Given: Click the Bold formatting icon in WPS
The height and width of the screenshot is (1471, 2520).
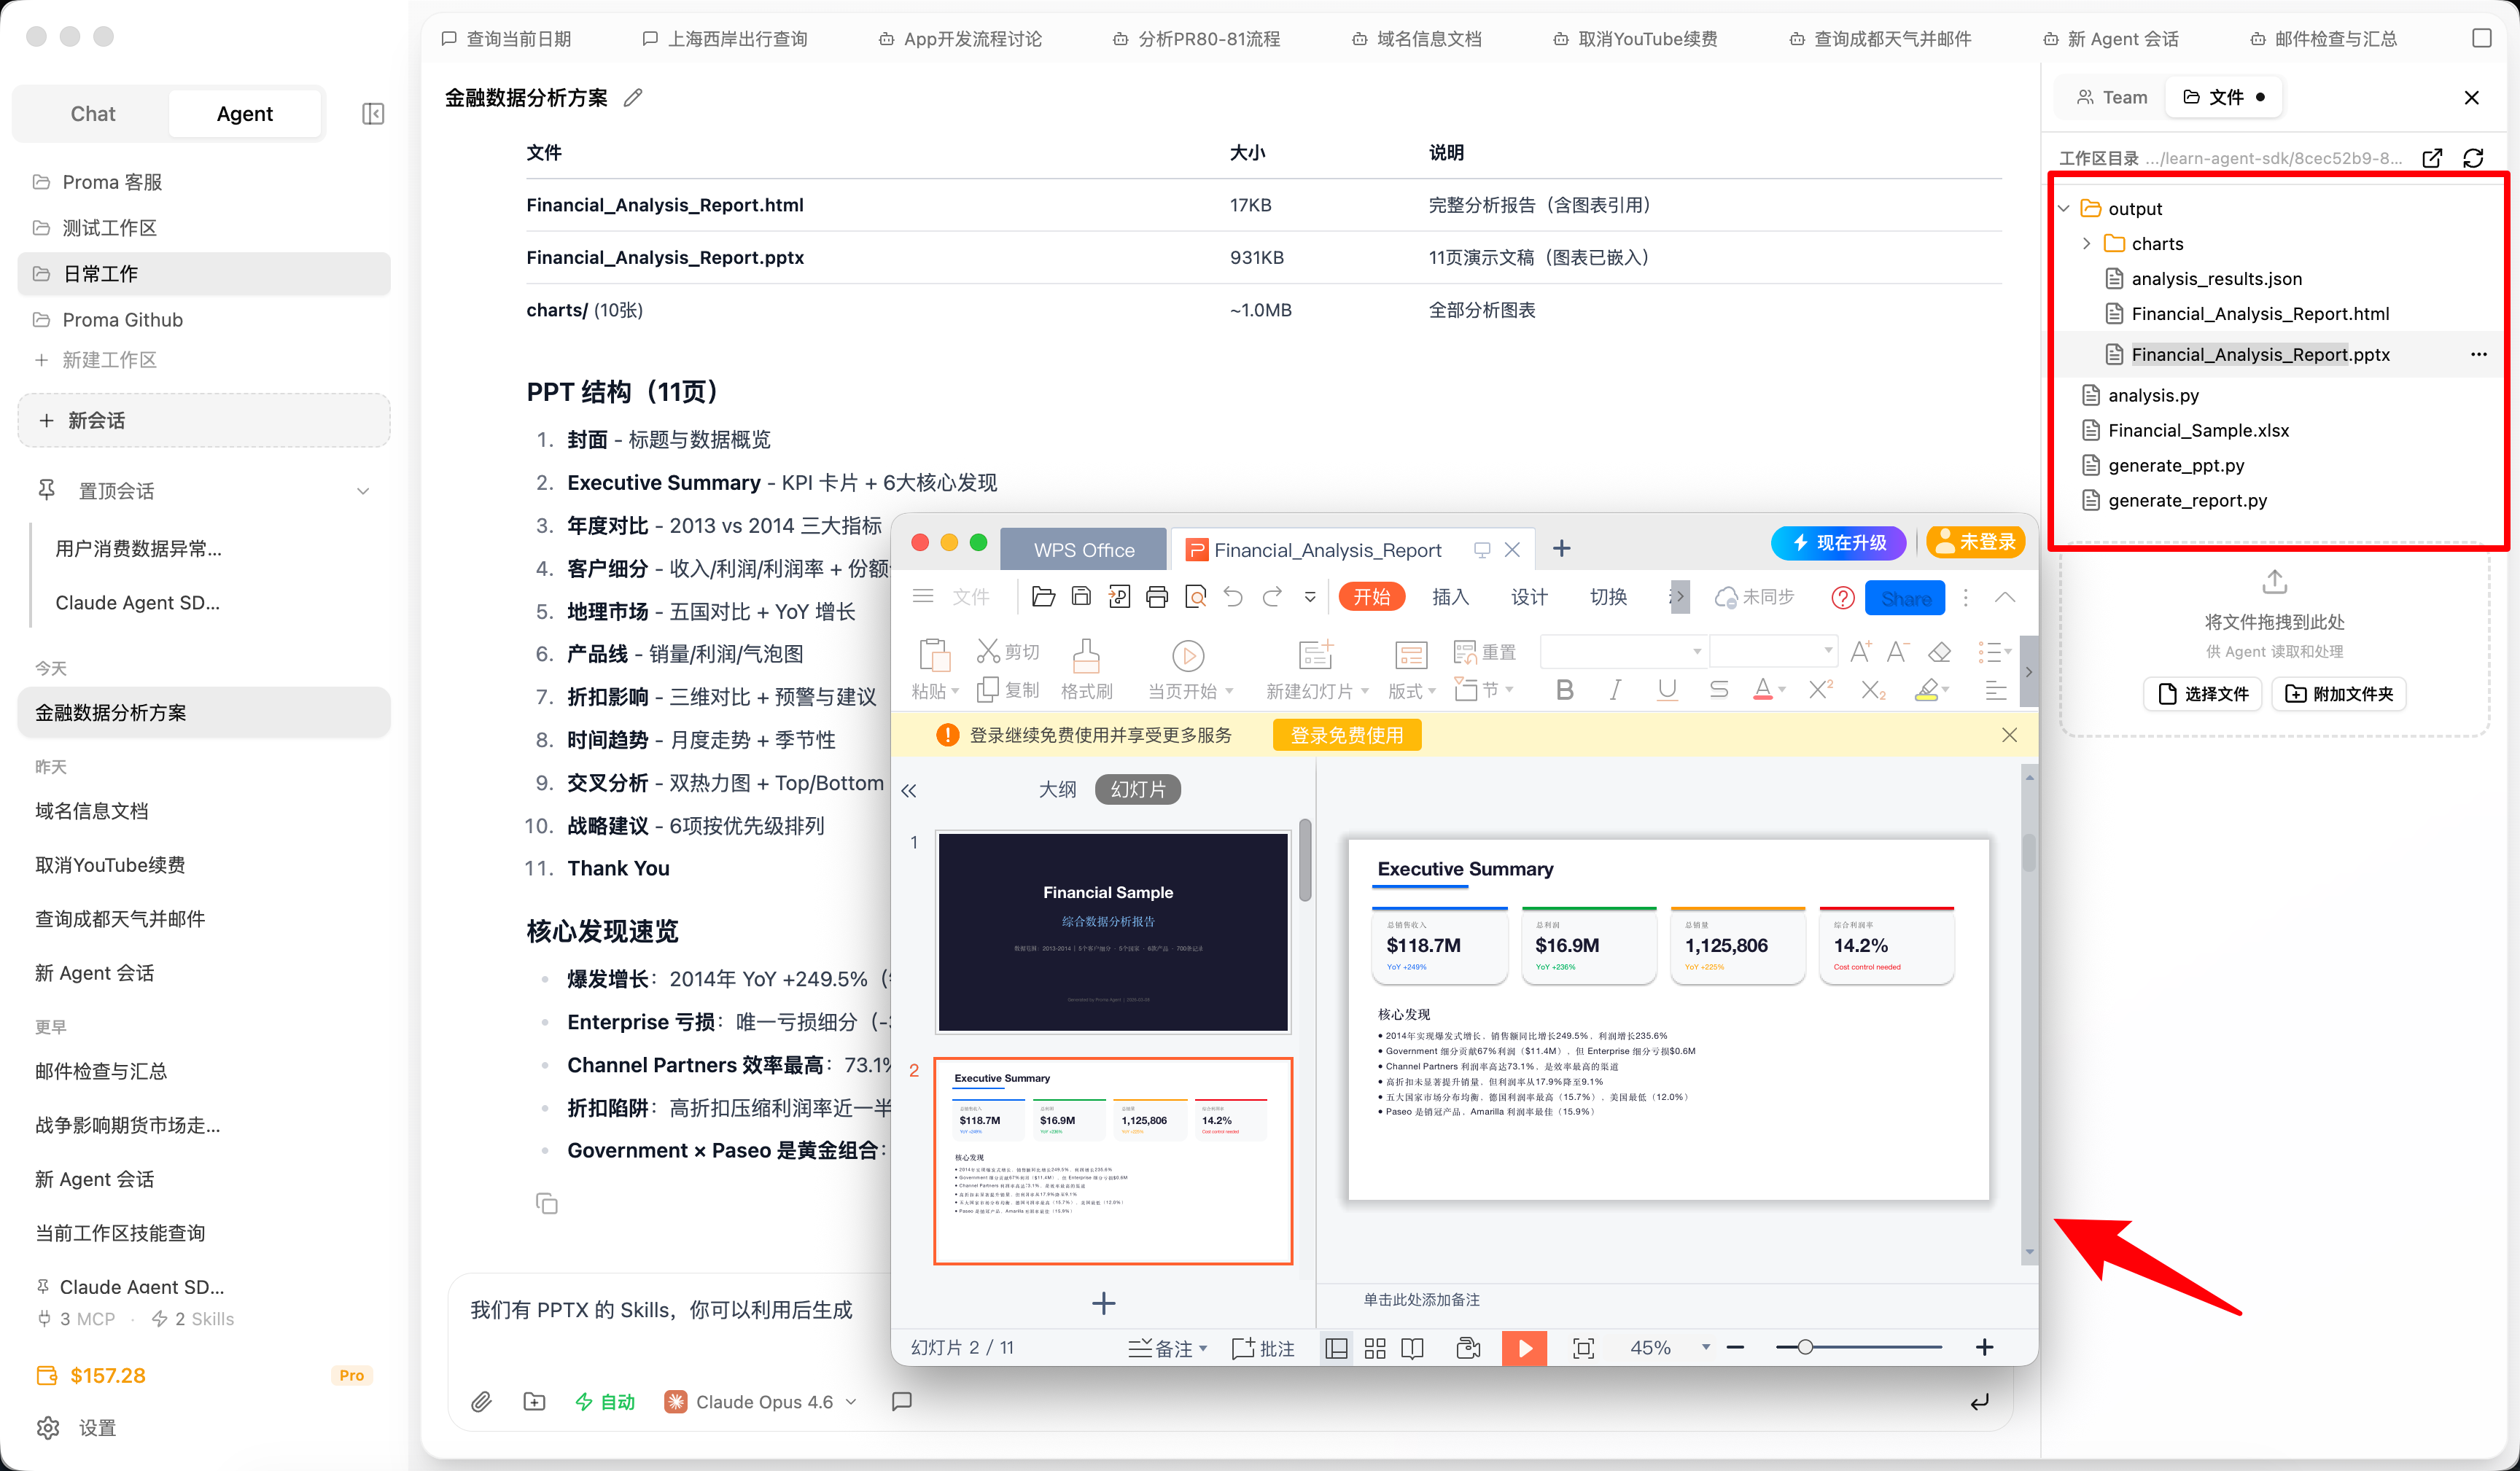Looking at the screenshot, I should [1565, 690].
